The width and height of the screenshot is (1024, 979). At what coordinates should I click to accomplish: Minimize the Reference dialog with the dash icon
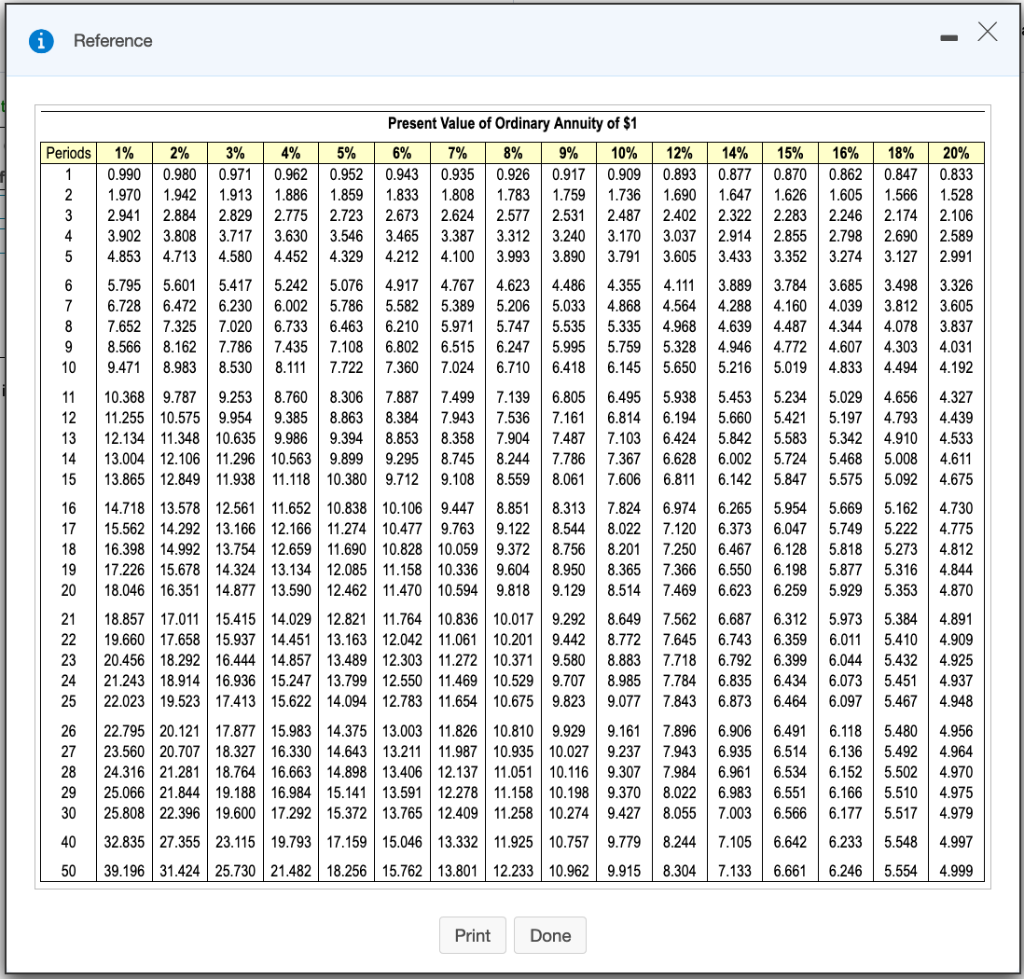pos(949,39)
